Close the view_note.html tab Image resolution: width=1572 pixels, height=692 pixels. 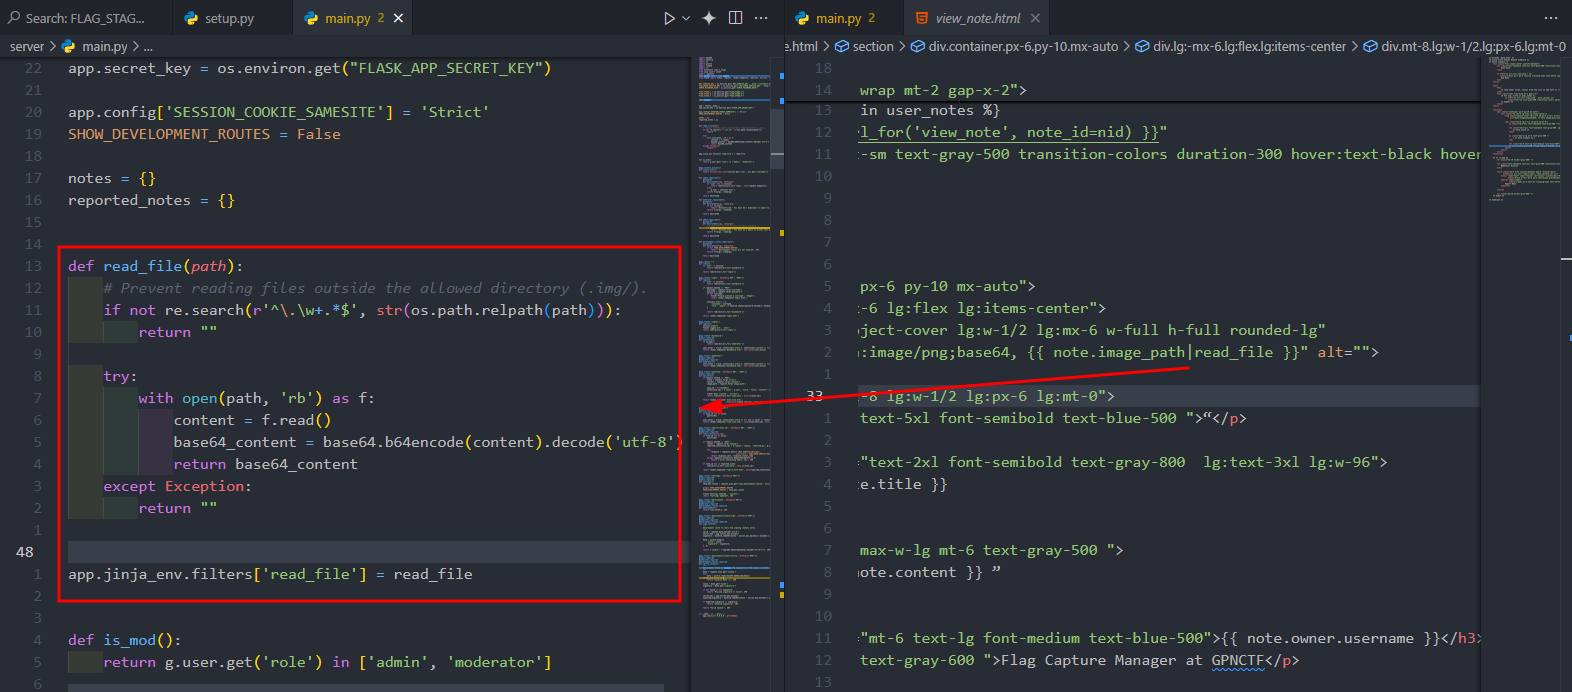1035,18
